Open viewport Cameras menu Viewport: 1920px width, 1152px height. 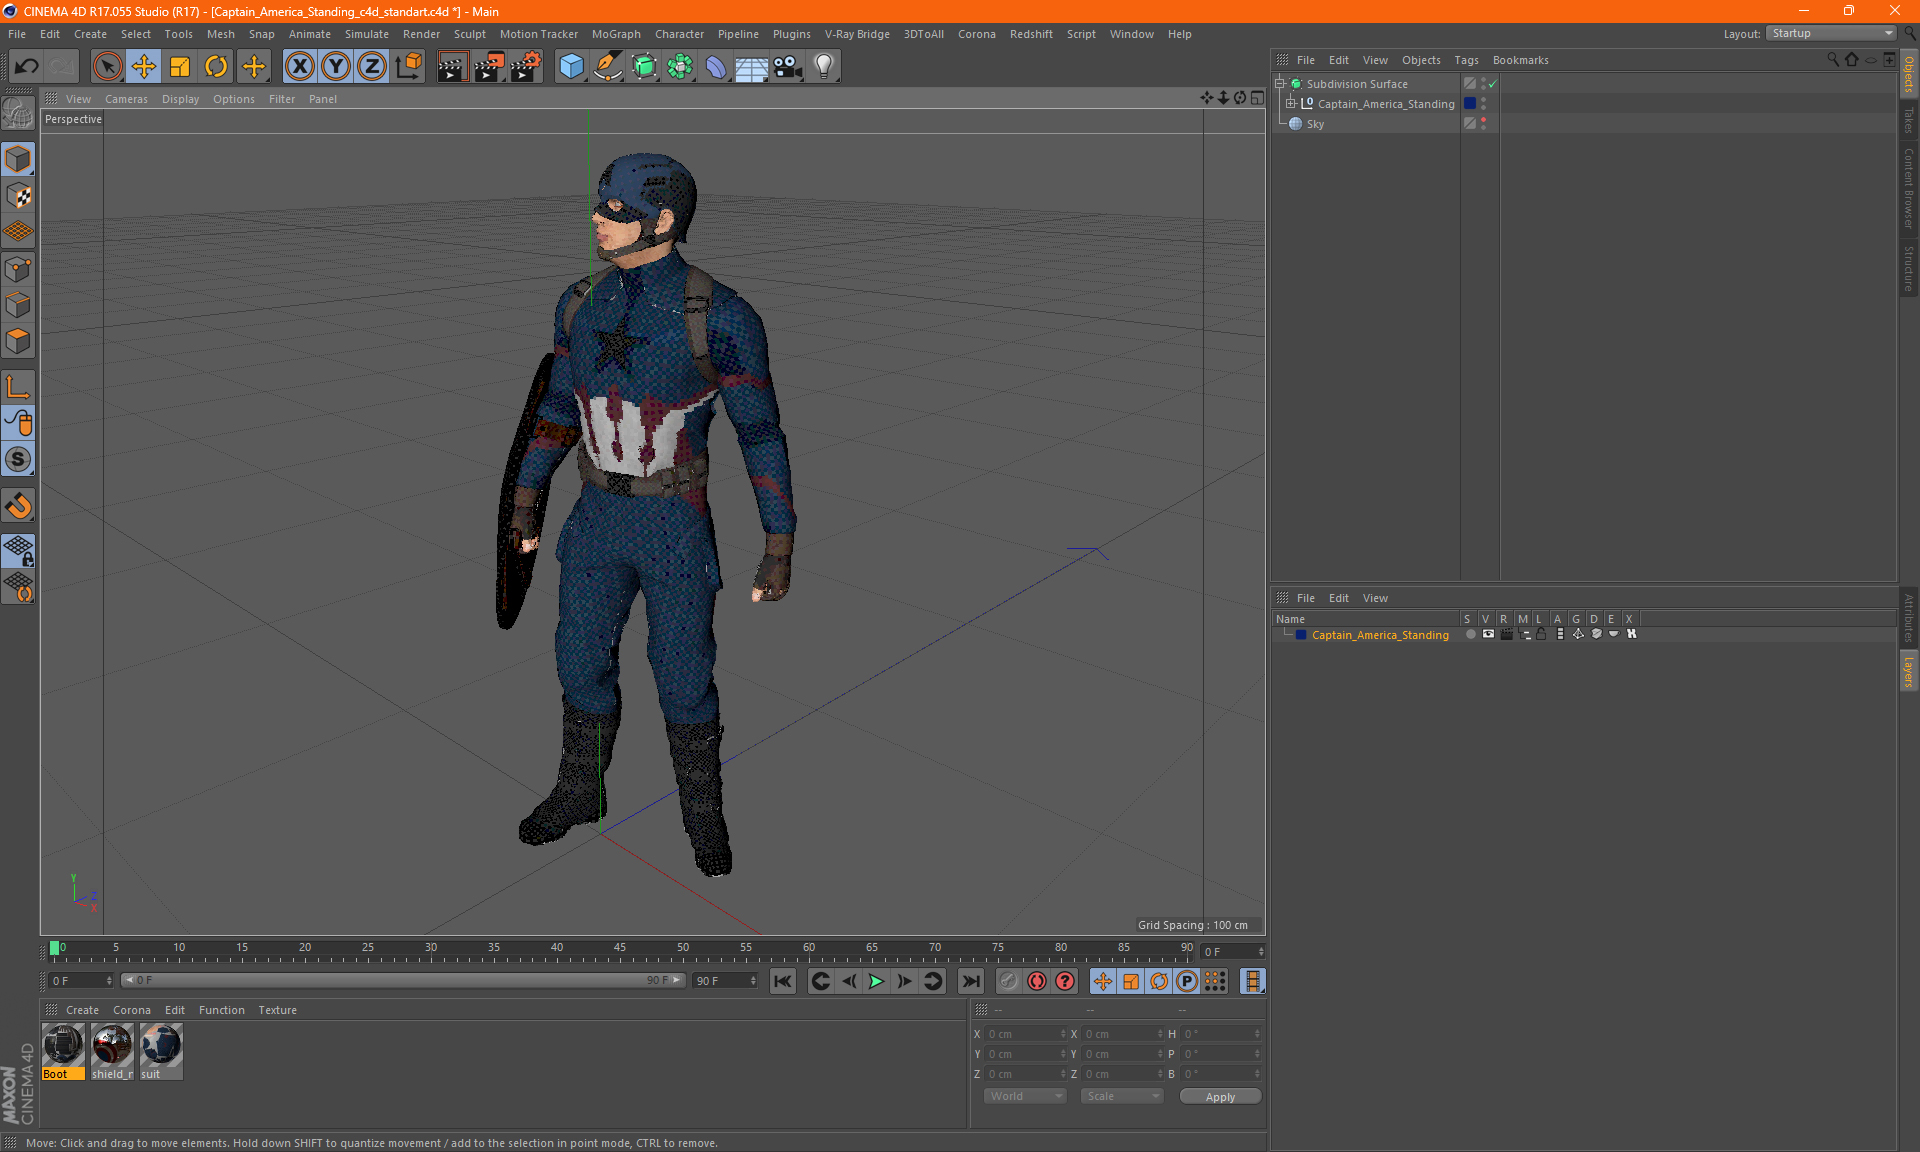(126, 99)
